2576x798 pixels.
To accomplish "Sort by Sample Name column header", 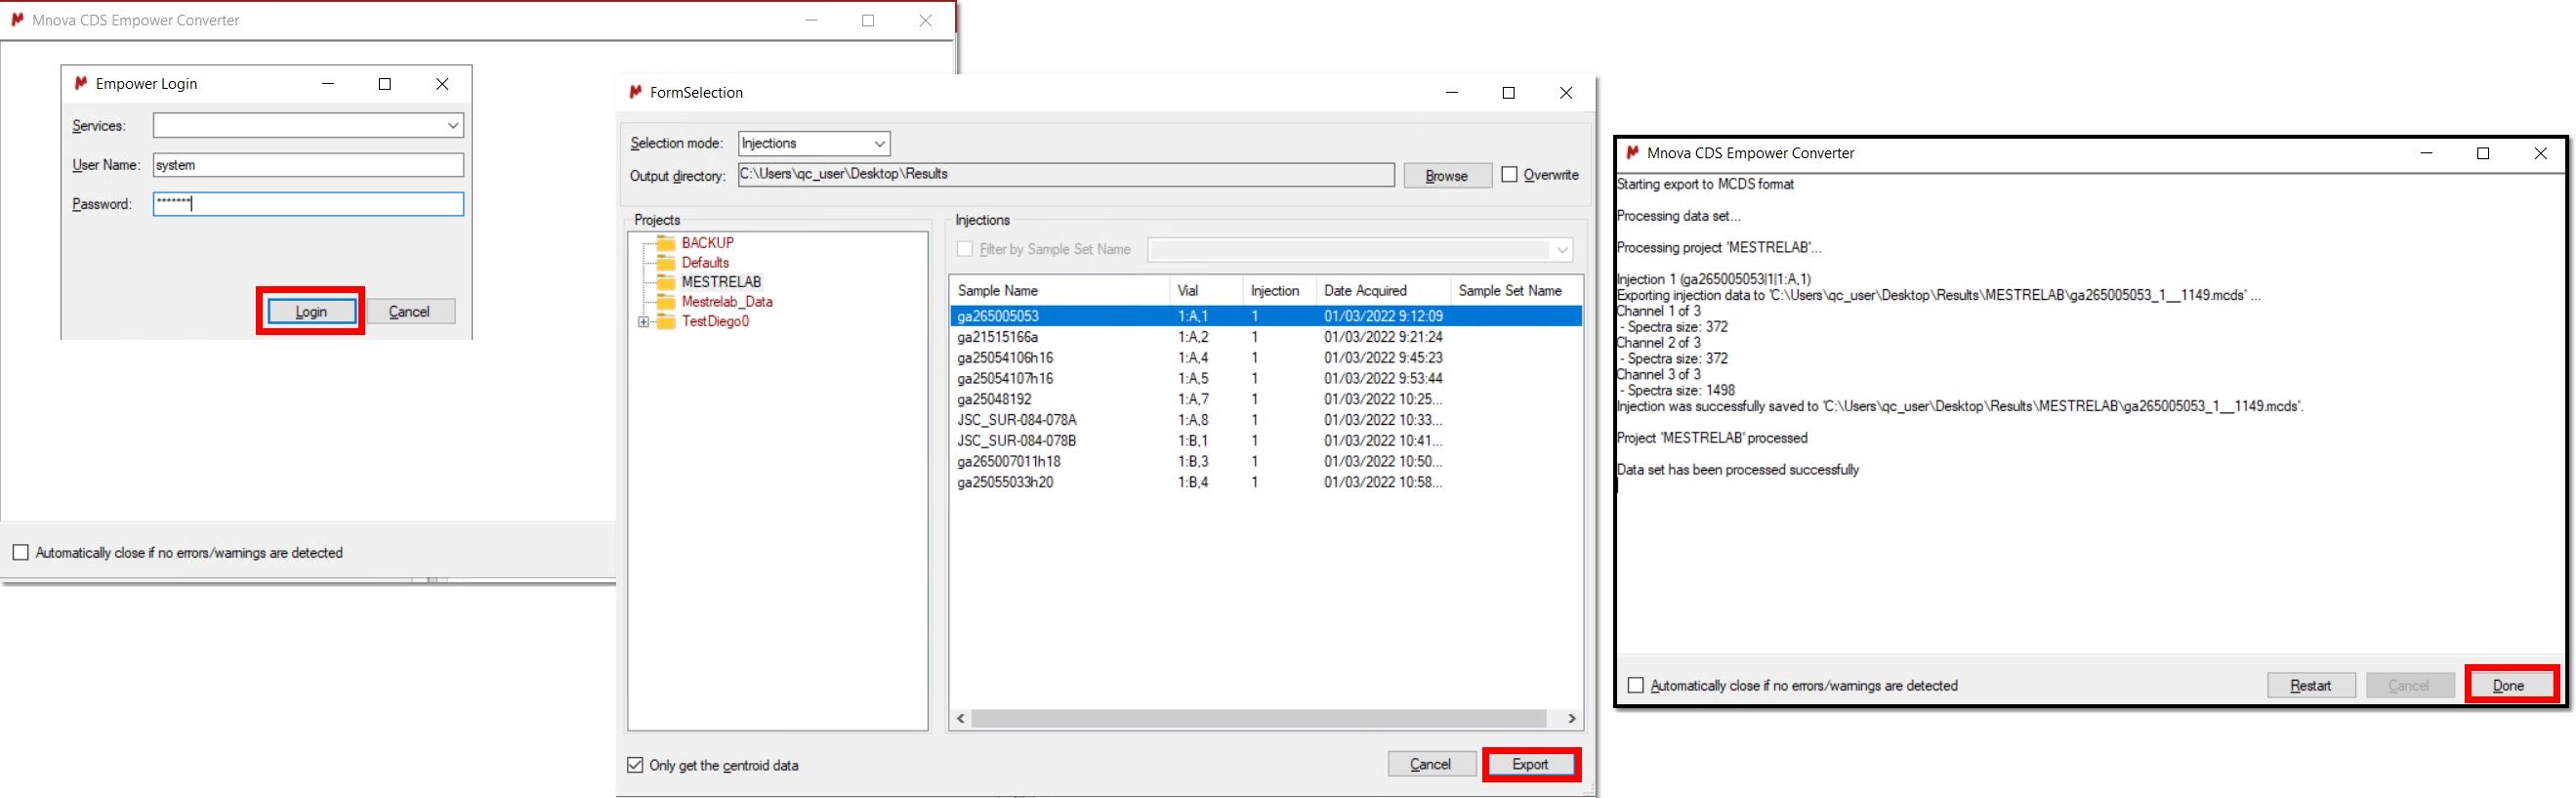I will 1059,290.
